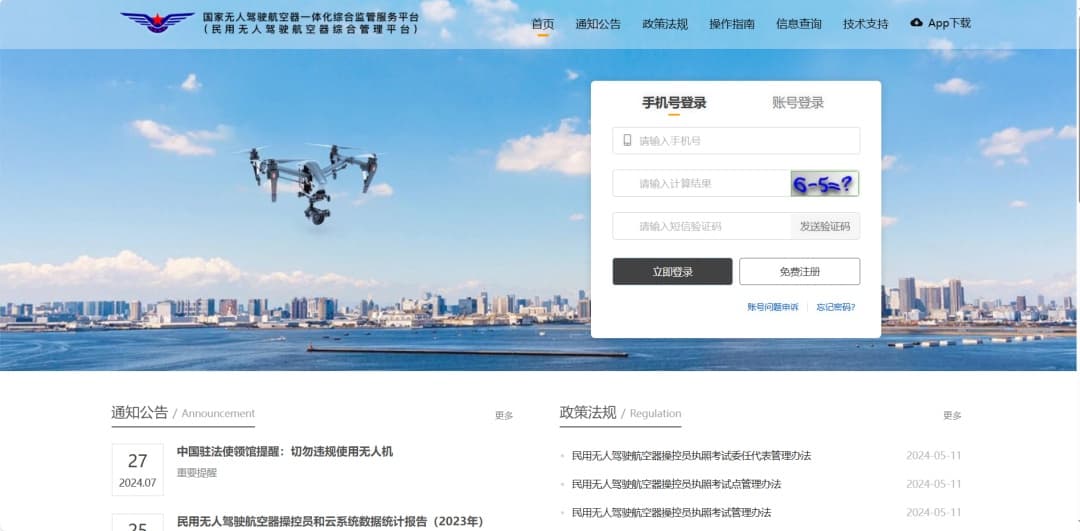This screenshot has width=1080, height=531.
Task: Open the 操作指南 navigation item
Action: (731, 24)
